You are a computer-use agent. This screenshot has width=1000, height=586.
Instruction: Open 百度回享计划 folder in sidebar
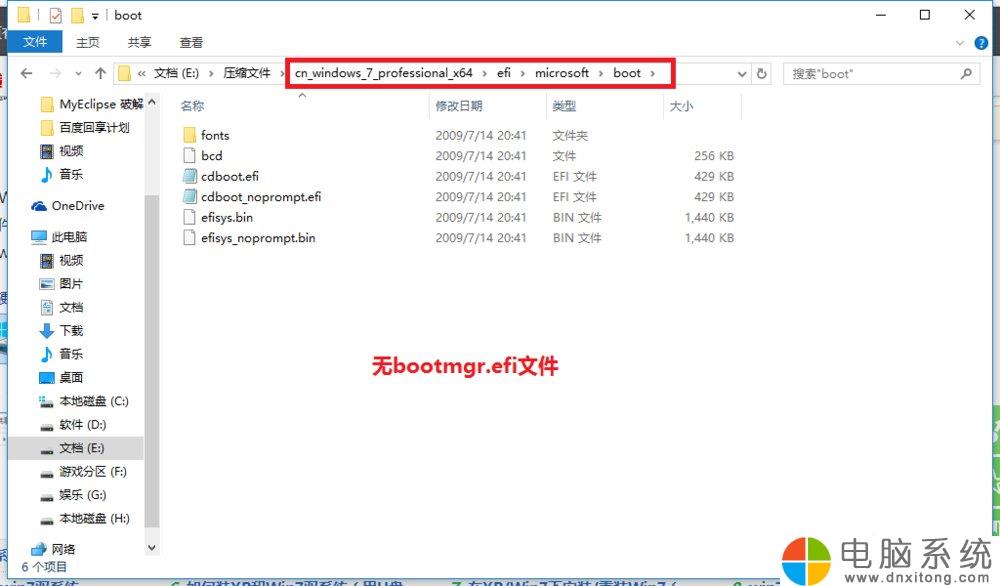[85, 128]
